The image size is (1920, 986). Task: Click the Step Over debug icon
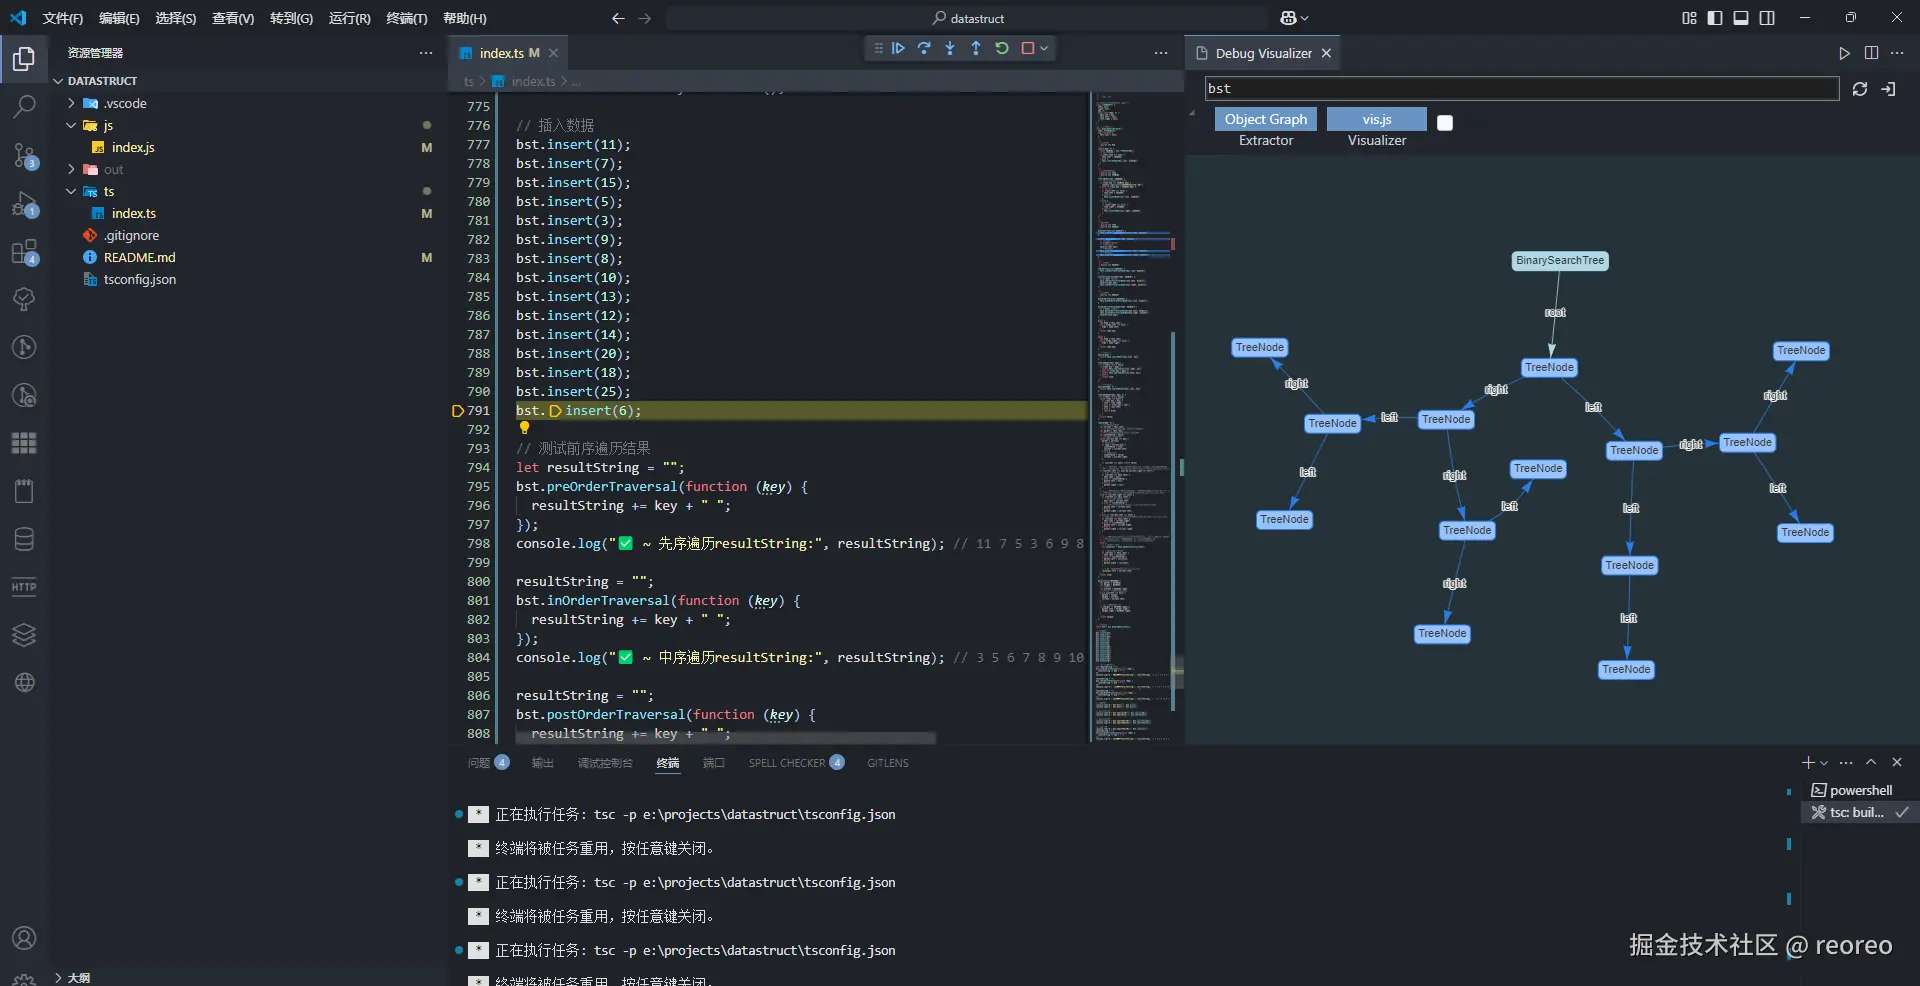pyautogui.click(x=924, y=48)
